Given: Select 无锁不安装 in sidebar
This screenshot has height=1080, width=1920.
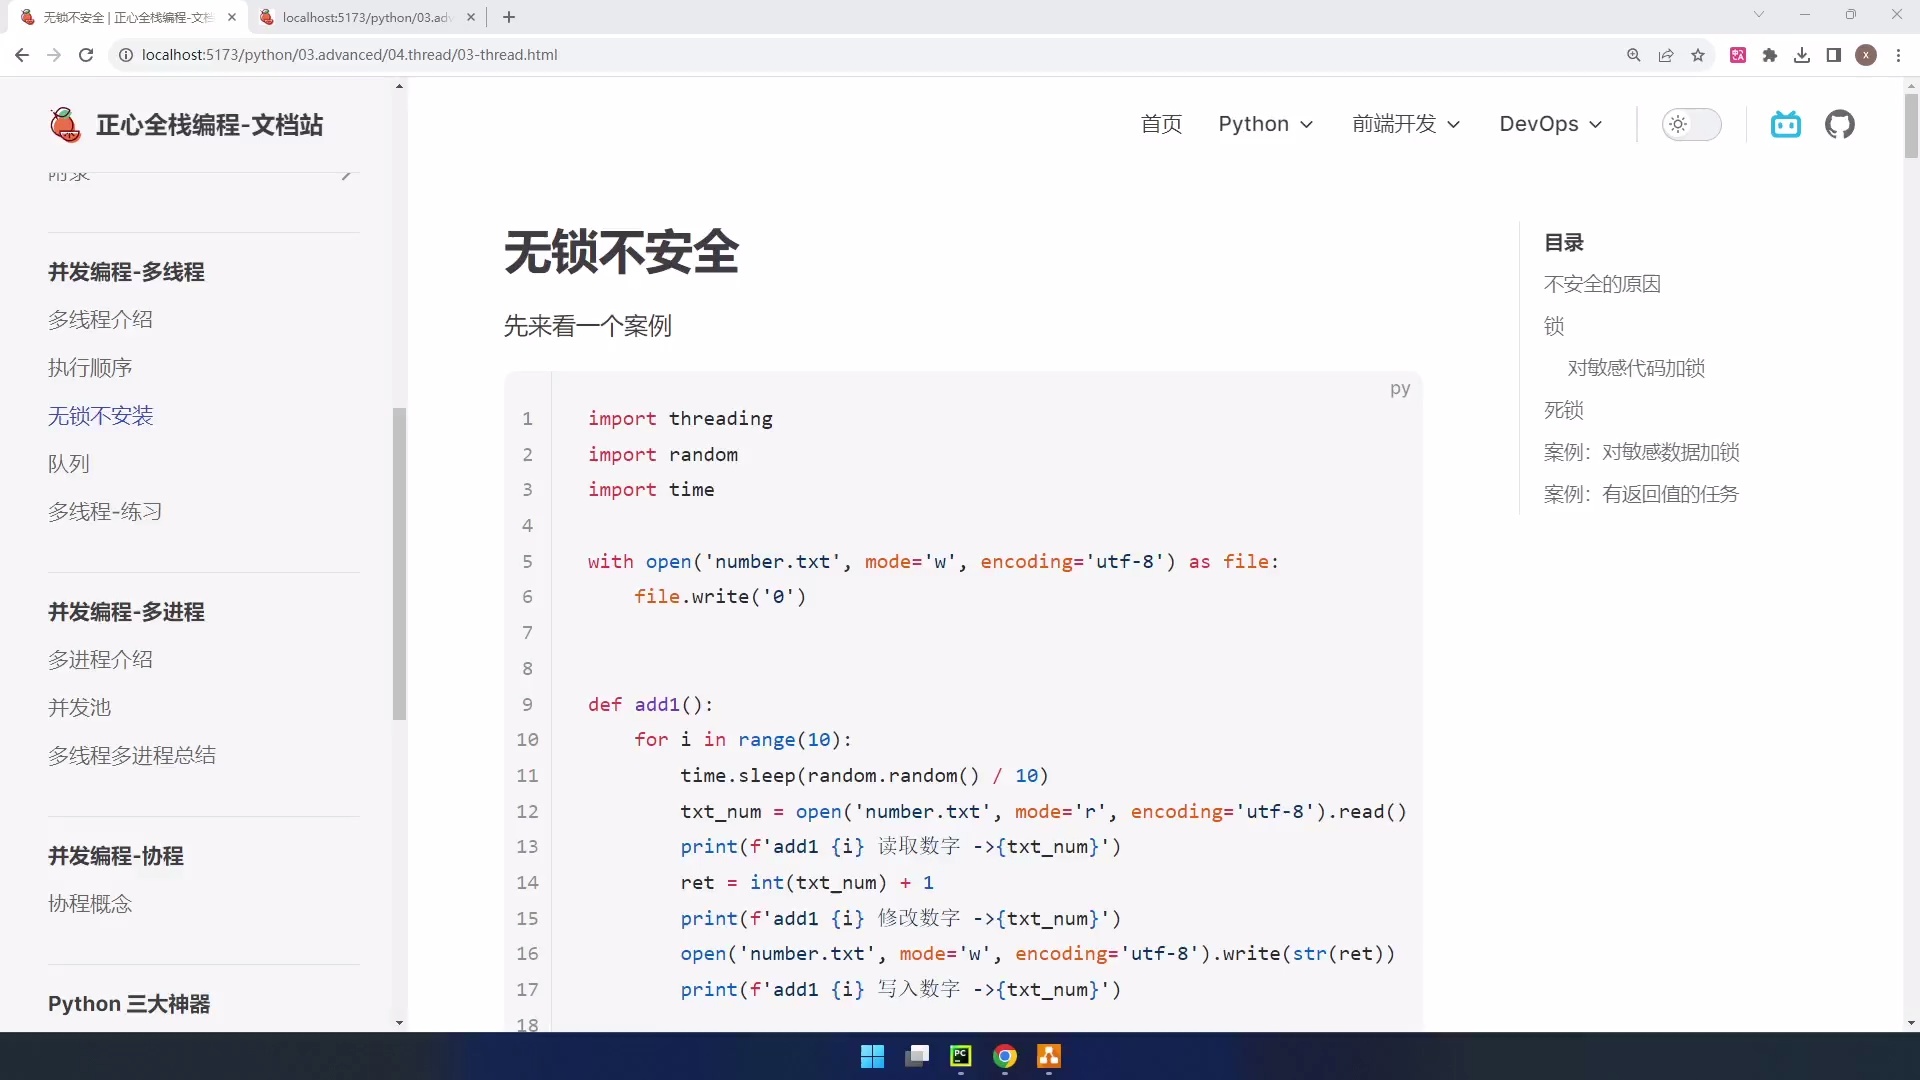Looking at the screenshot, I should pos(100,416).
